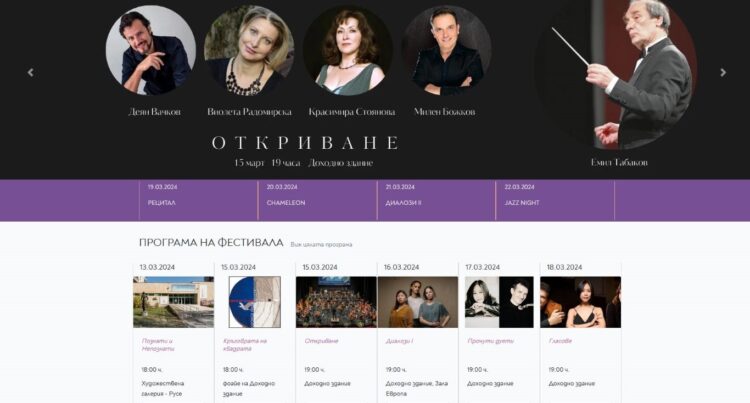Click the 18.03.2024 ensemble photo thumbnail
This screenshot has width=750, height=403.
(581, 302)
